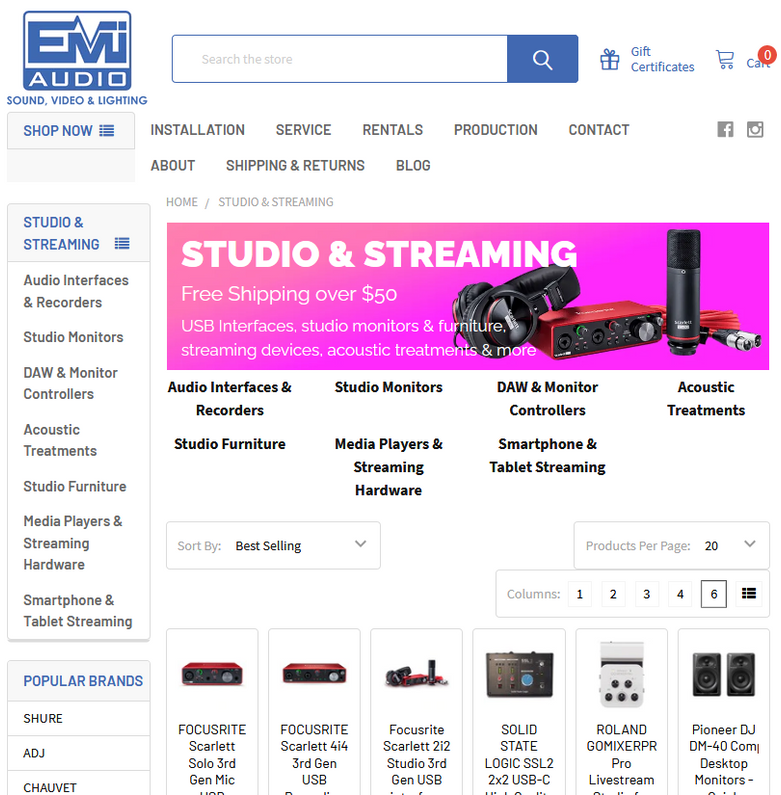This screenshot has width=781, height=795.
Task: Open Roland GoMixer Pro product image
Action: pos(622,674)
